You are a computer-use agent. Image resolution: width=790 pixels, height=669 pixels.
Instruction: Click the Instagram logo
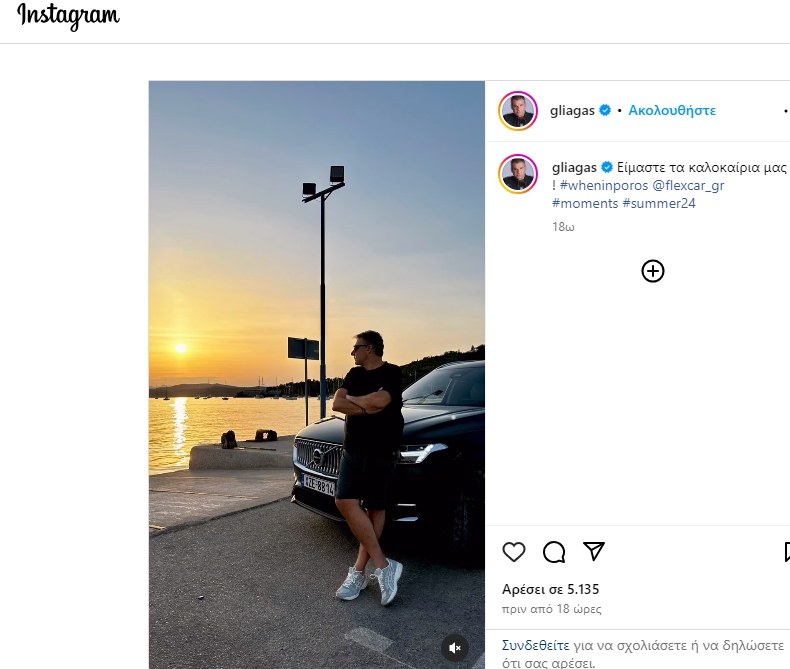pos(68,17)
